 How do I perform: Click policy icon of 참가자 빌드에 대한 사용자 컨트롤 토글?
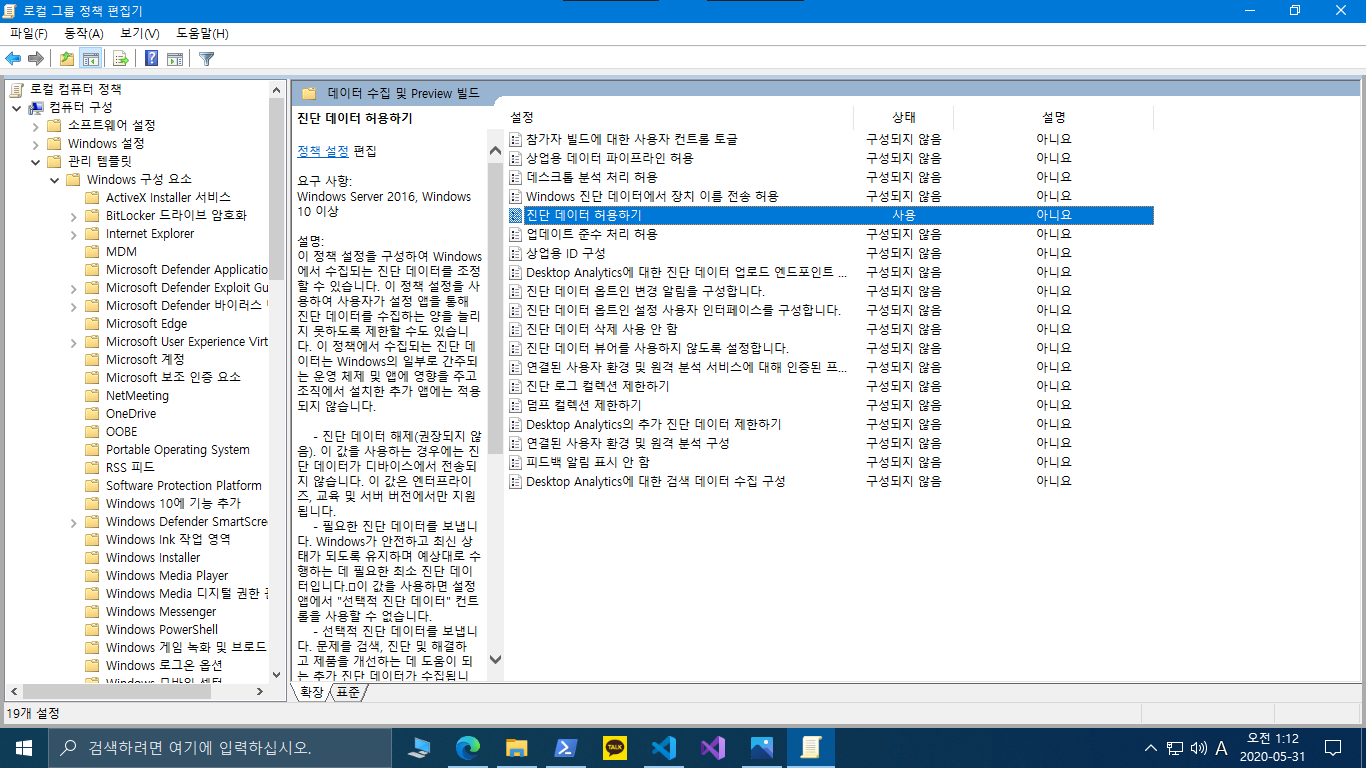coord(516,139)
